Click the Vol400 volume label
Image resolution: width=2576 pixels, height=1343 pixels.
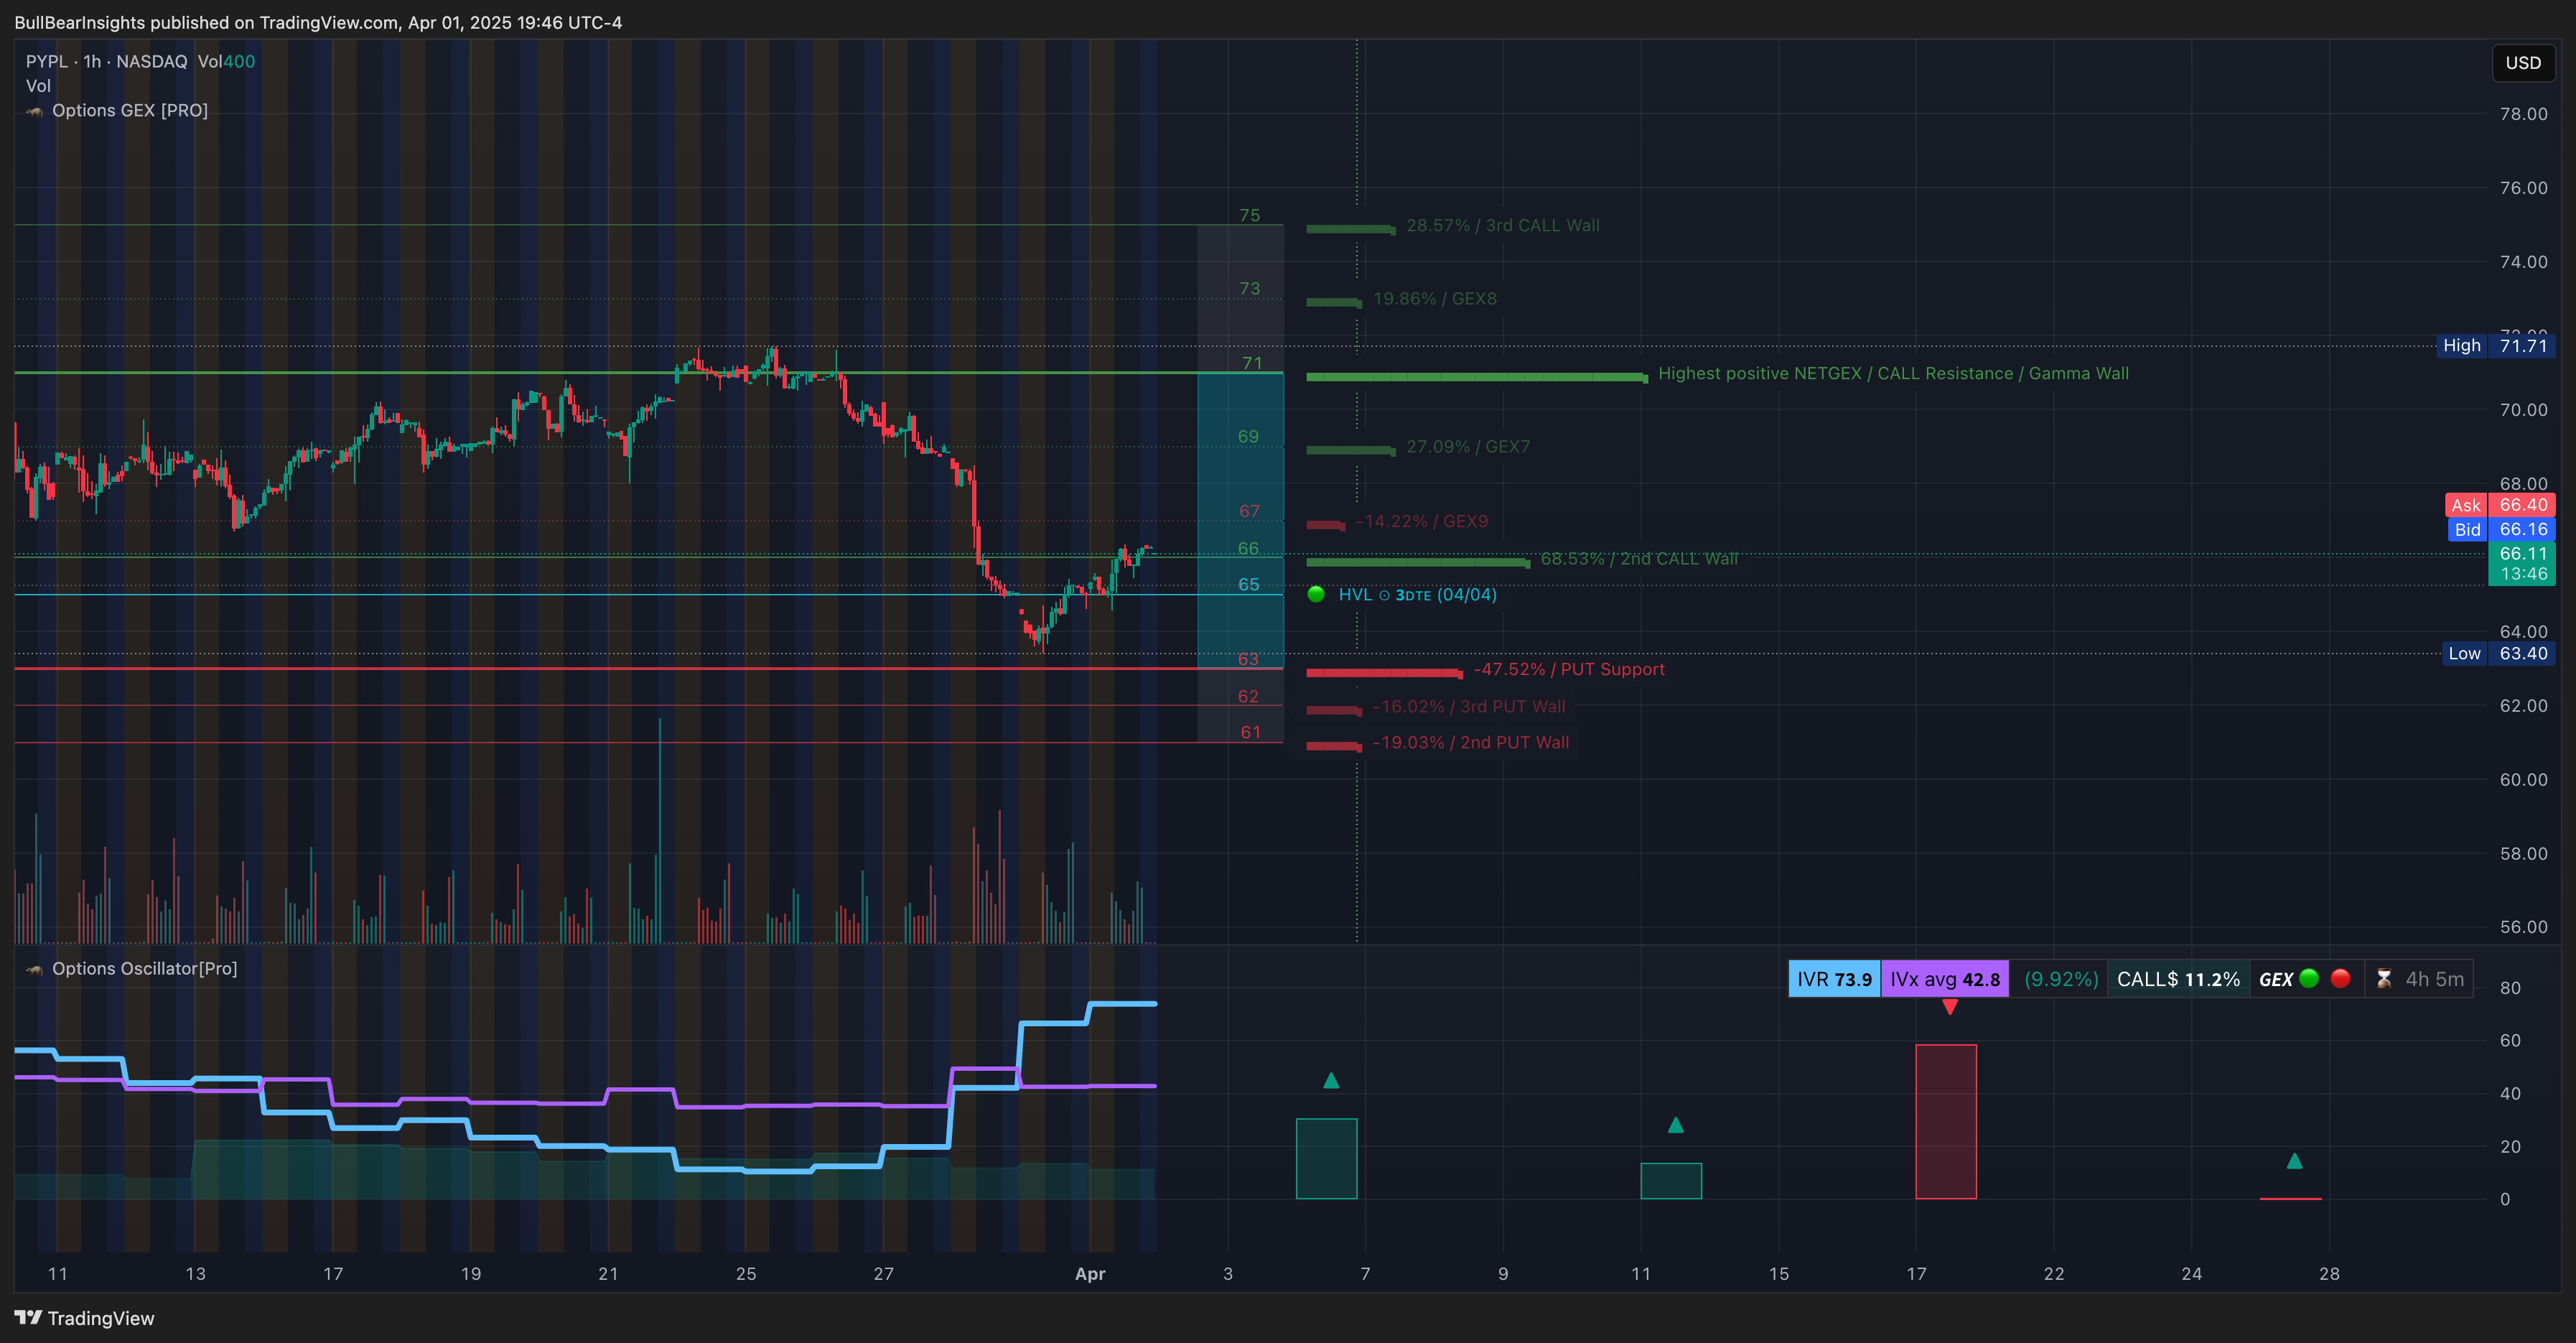click(x=226, y=61)
